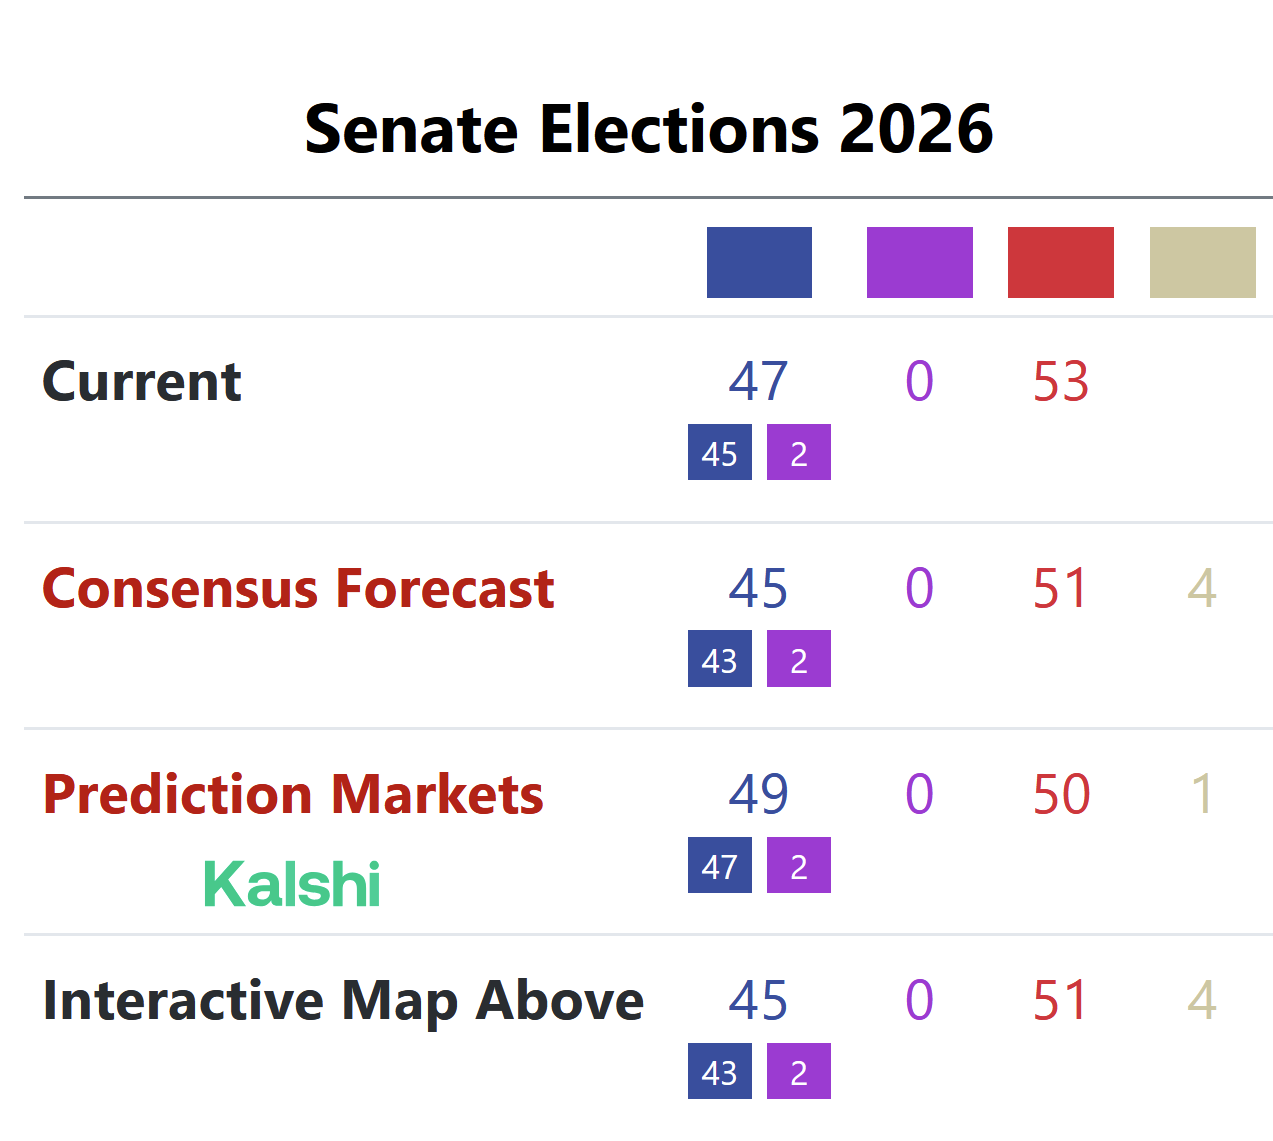Click the blue Democratic color swatch
Screen dimensions: 1273x1141
759,262
